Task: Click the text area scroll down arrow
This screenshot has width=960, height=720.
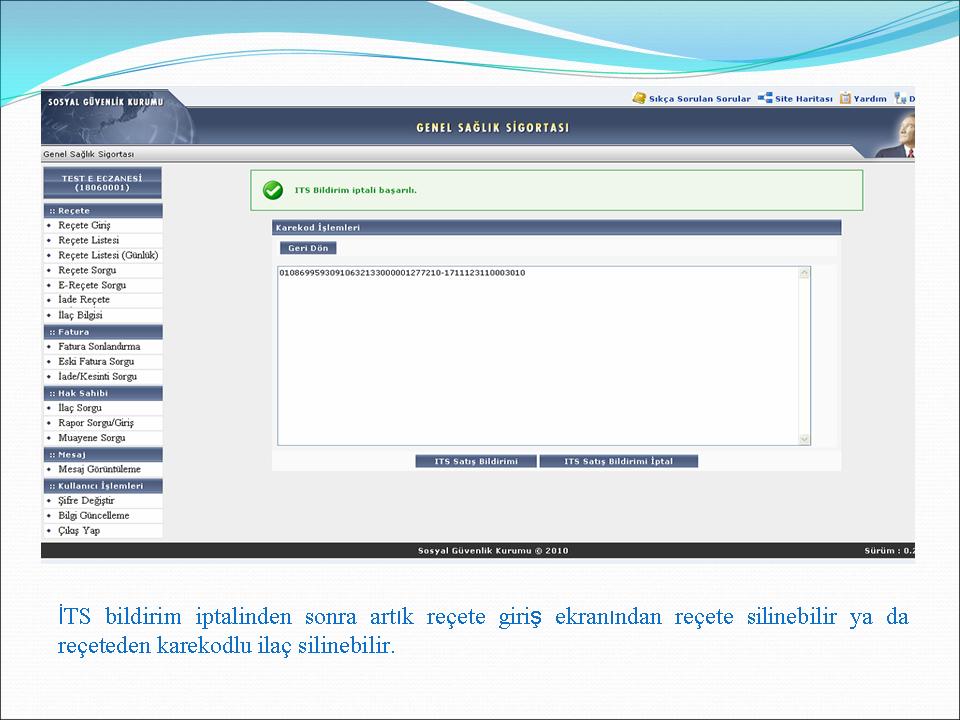Action: pyautogui.click(x=804, y=439)
